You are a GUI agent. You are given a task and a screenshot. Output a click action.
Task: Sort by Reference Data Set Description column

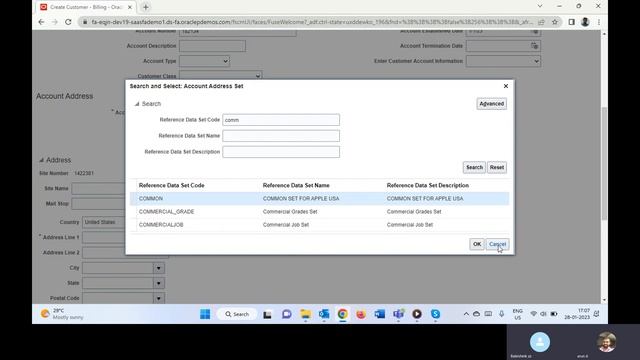click(x=428, y=185)
